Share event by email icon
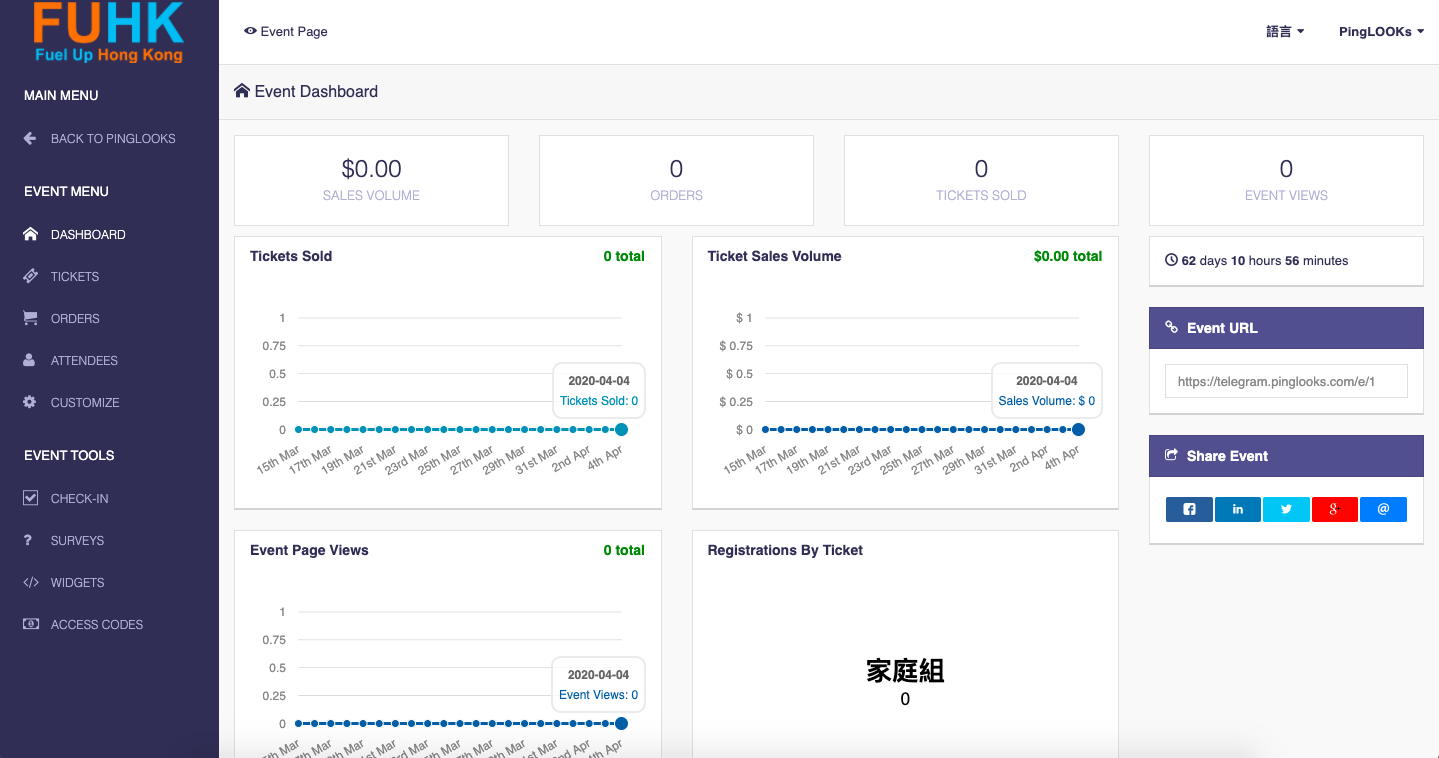 1383,509
